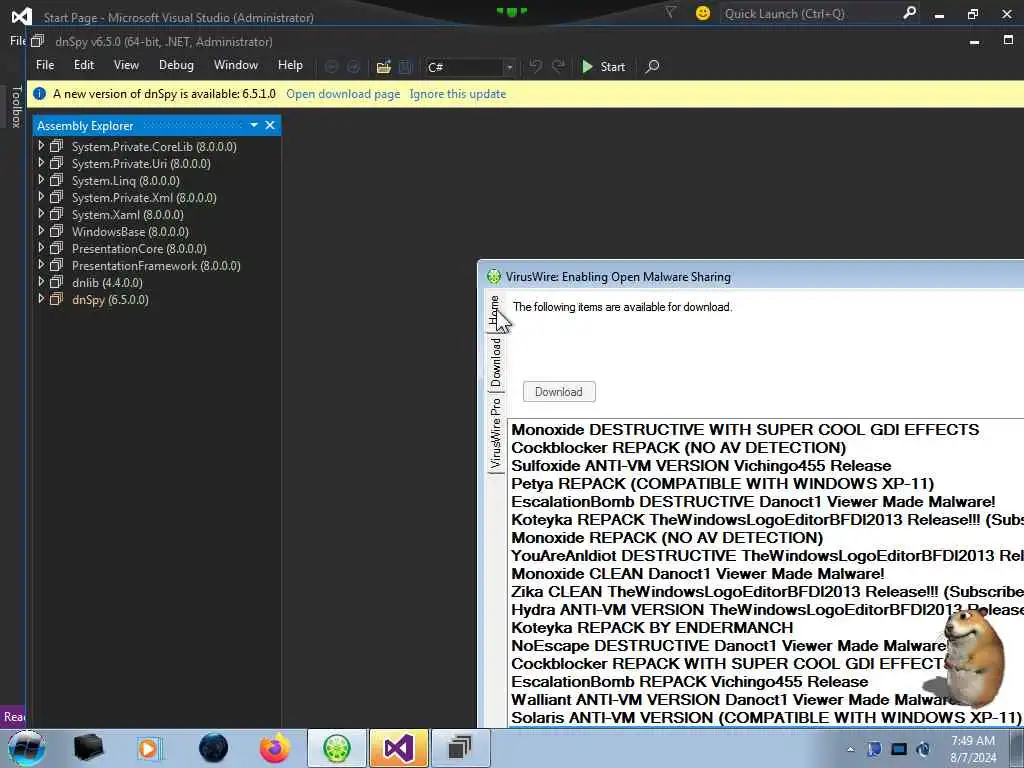The height and width of the screenshot is (768, 1024).
Task: Click the Visual Studio taskbar icon
Action: click(398, 748)
